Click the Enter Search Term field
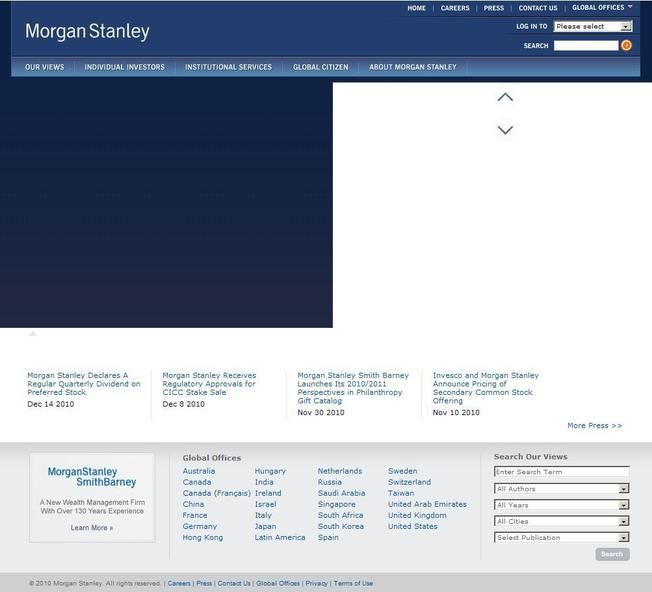The width and height of the screenshot is (652, 592). click(x=561, y=472)
